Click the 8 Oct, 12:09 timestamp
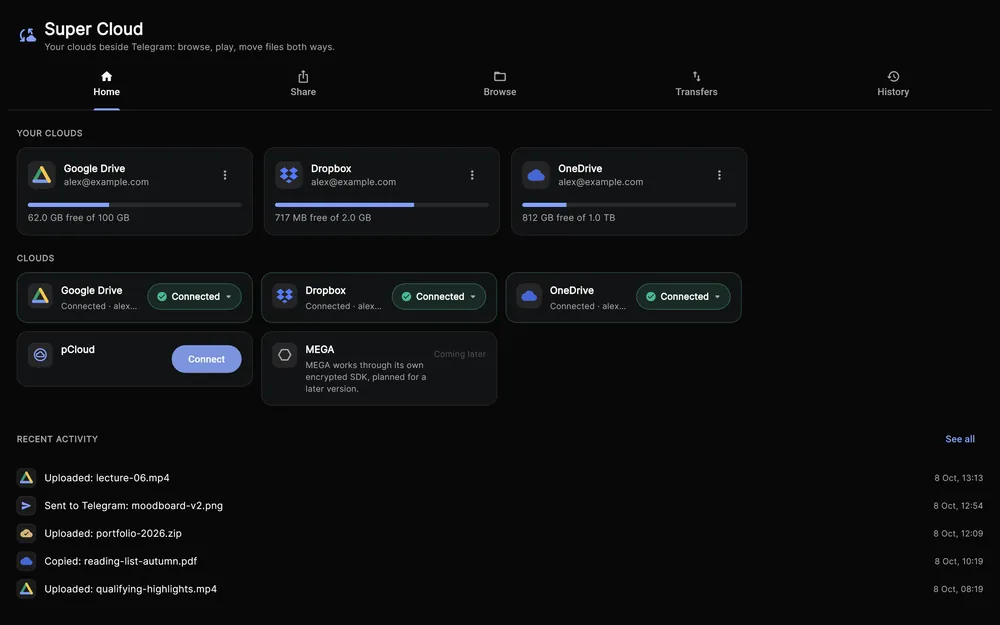 [958, 533]
